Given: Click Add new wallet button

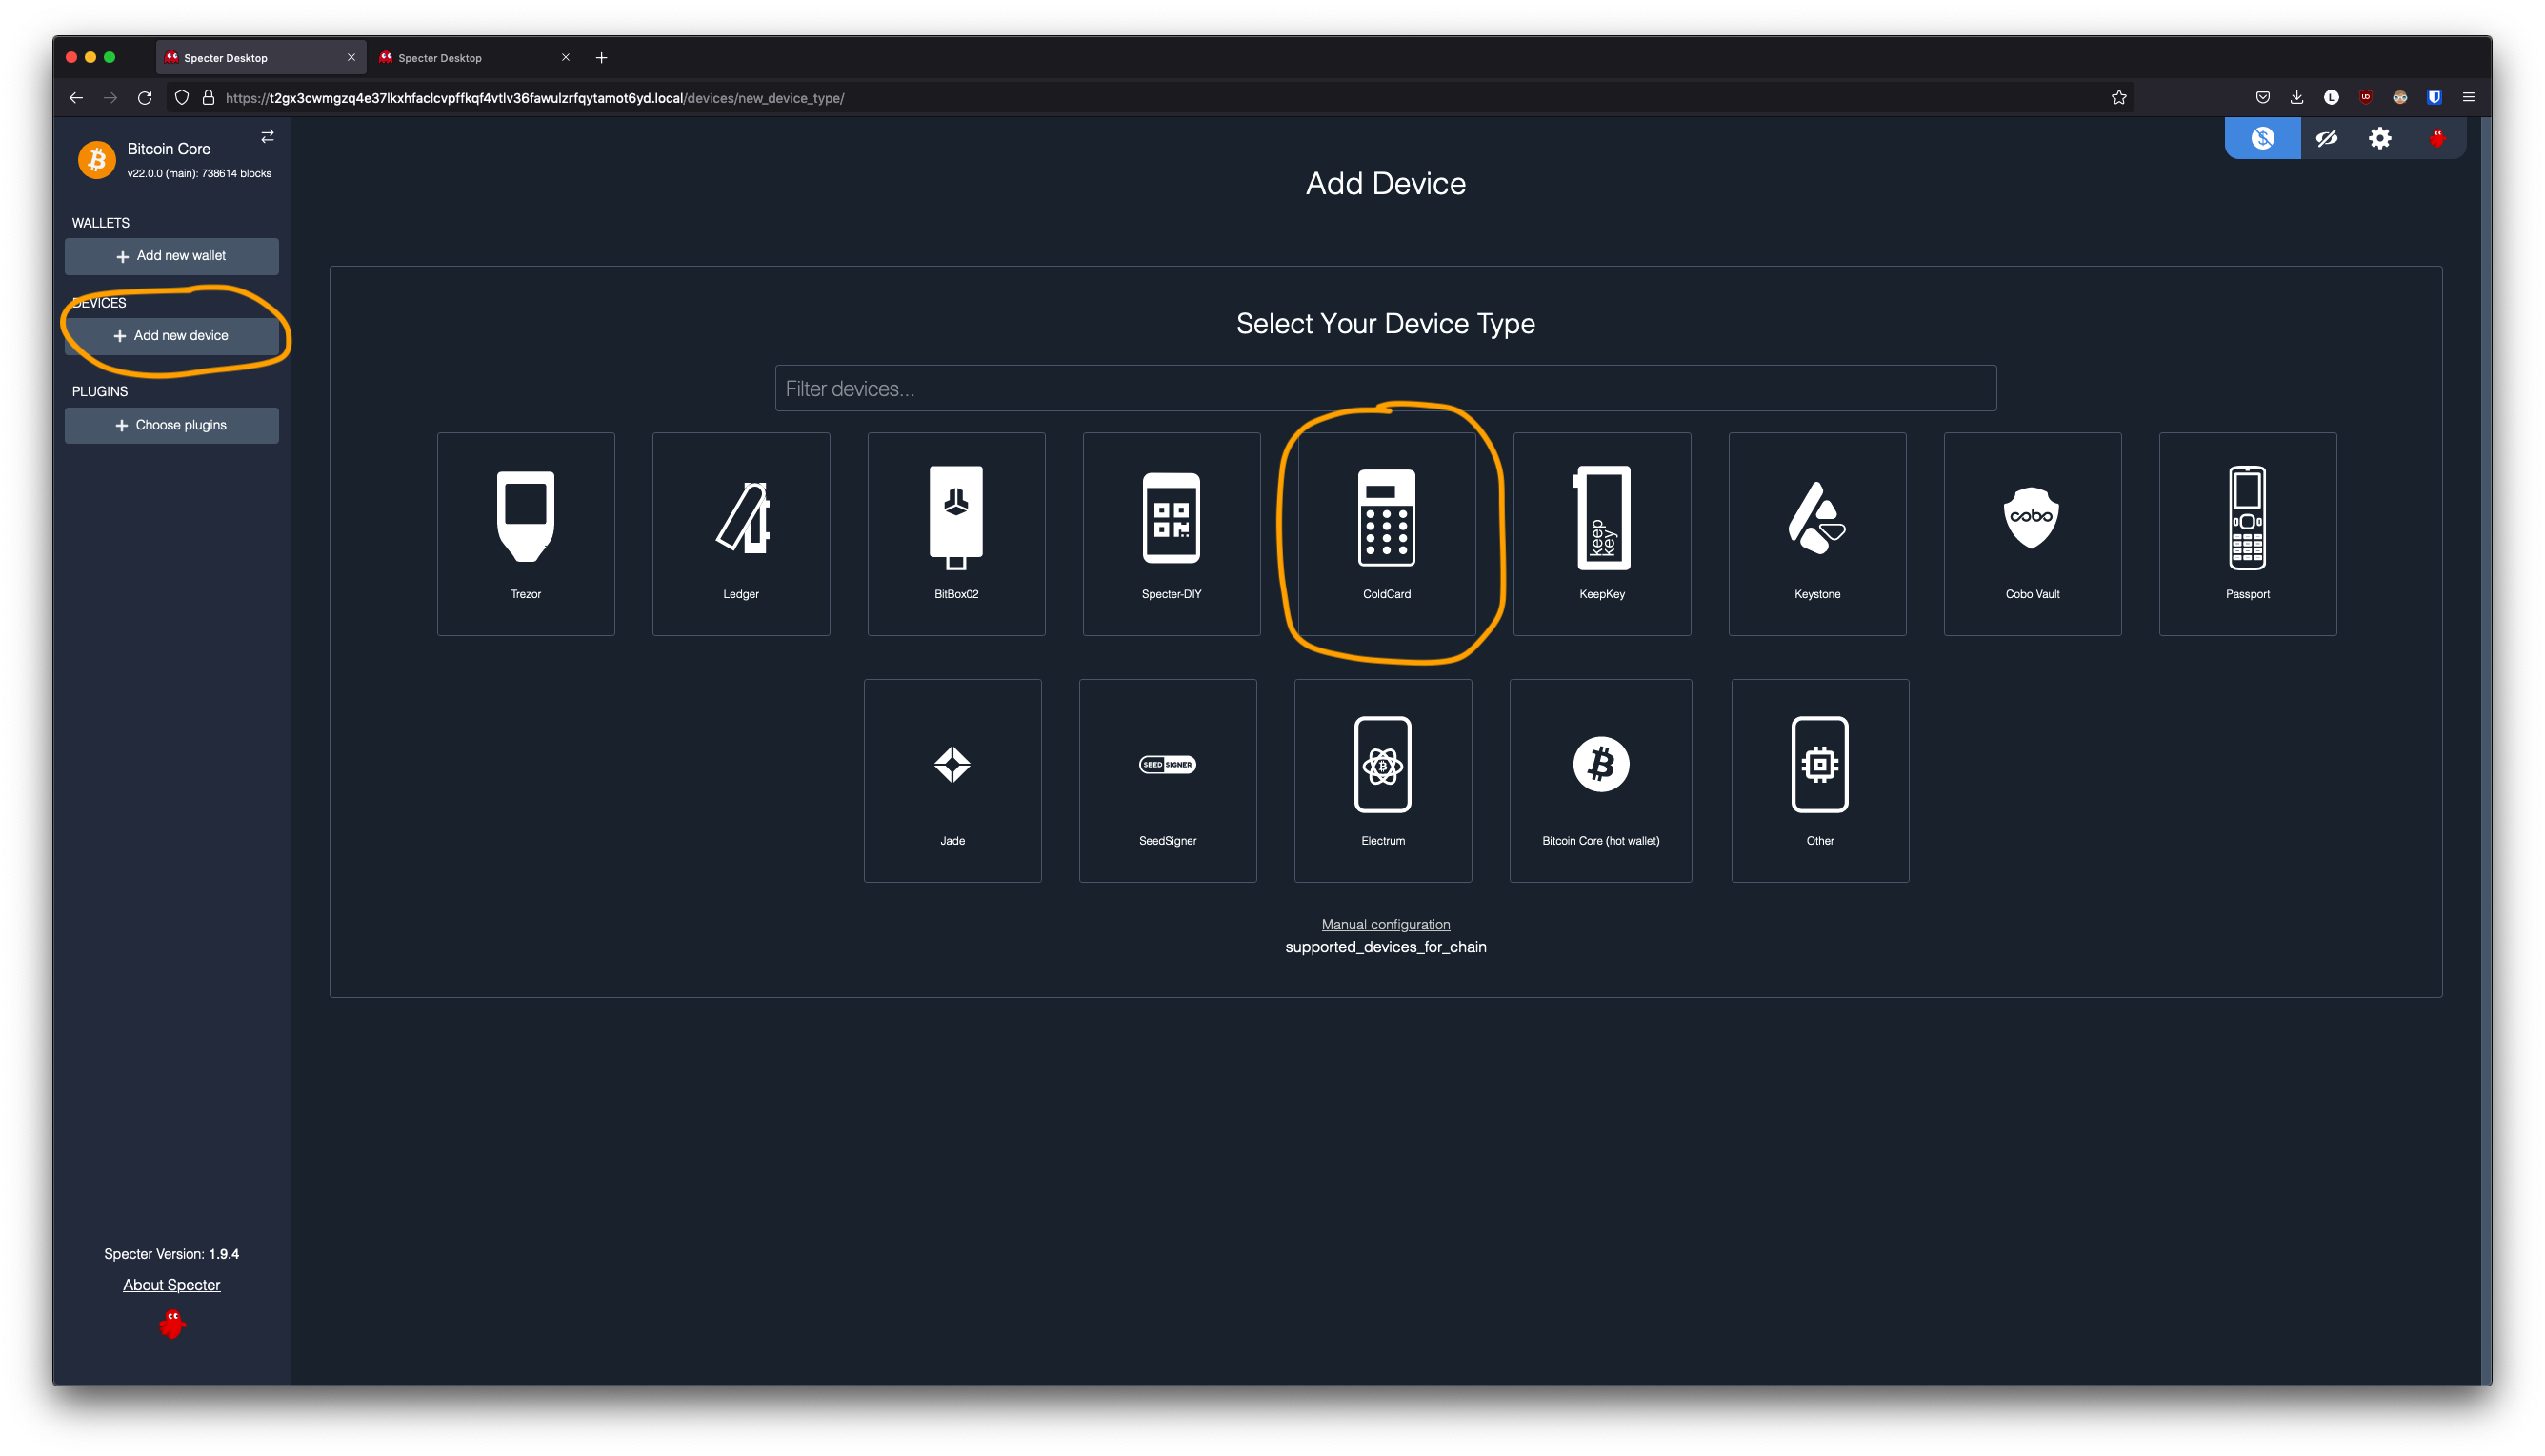Looking at the screenshot, I should (171, 256).
